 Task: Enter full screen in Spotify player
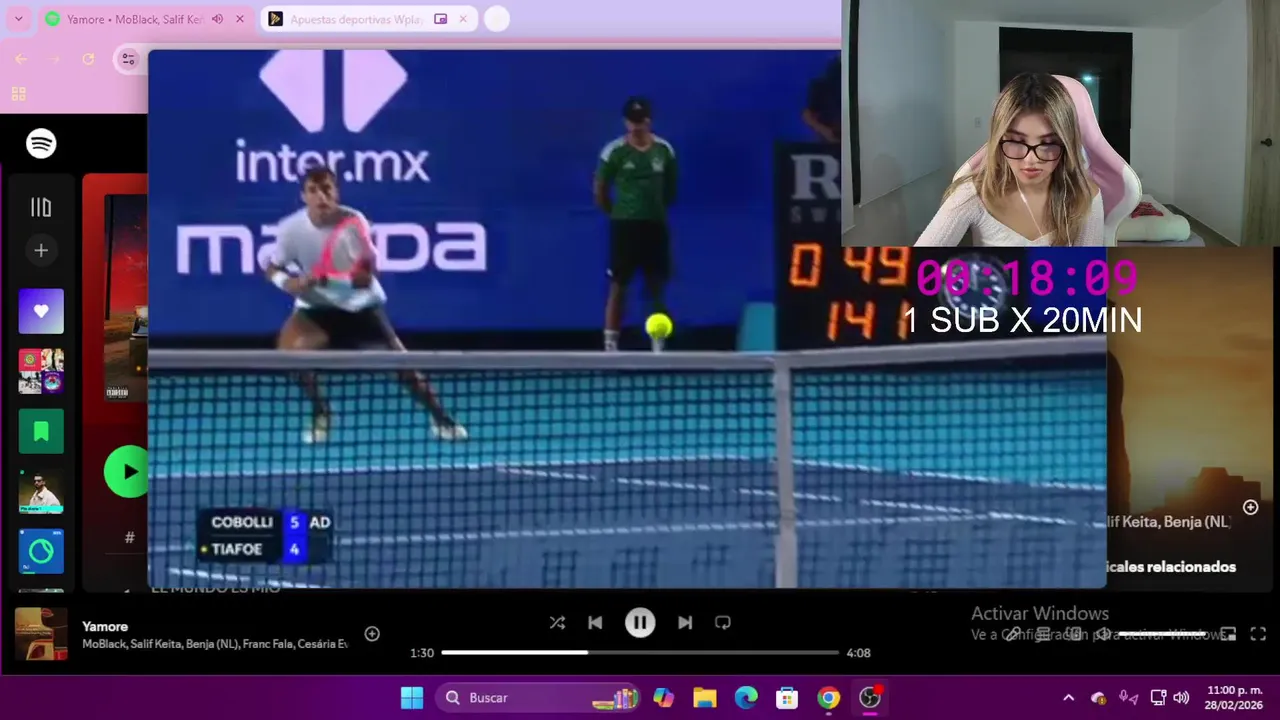1258,634
